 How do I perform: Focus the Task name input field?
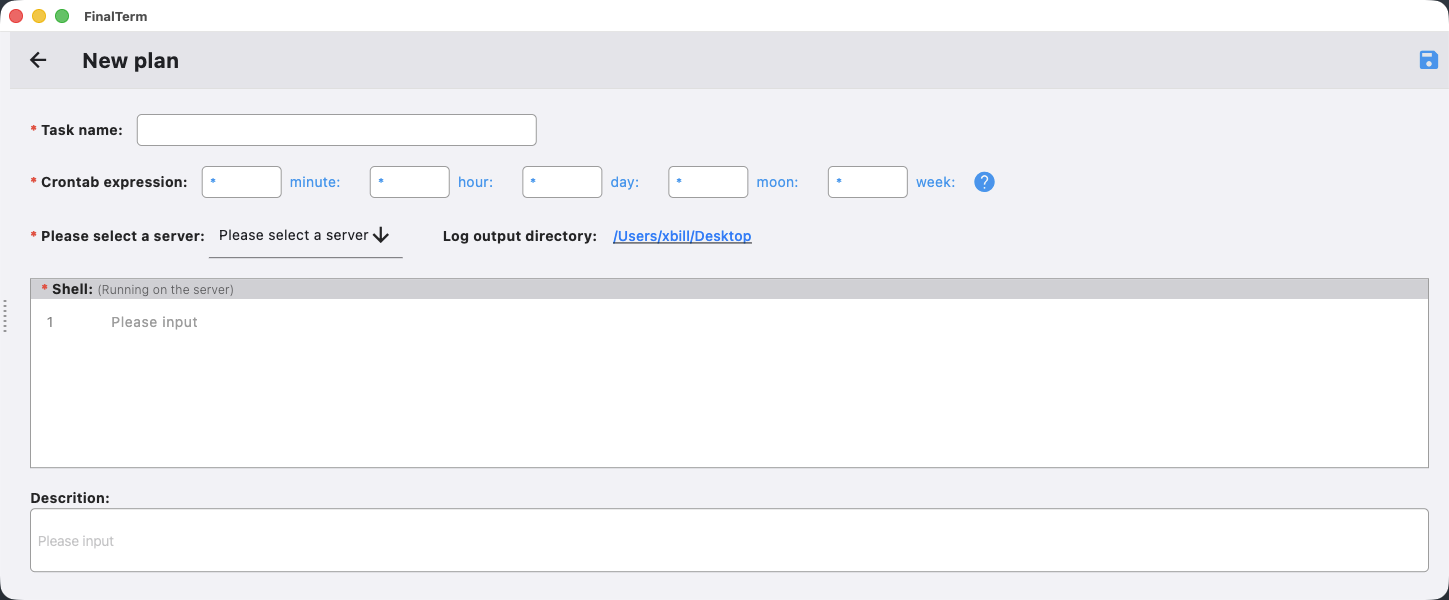point(337,130)
